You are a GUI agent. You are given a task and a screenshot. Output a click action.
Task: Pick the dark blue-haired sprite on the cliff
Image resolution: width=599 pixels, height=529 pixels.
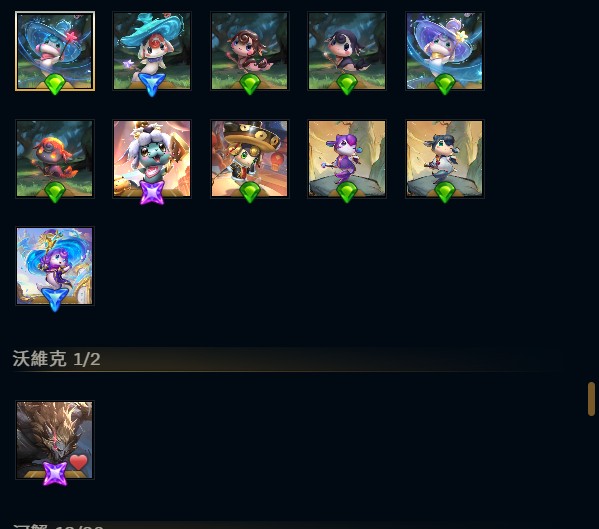(445, 159)
